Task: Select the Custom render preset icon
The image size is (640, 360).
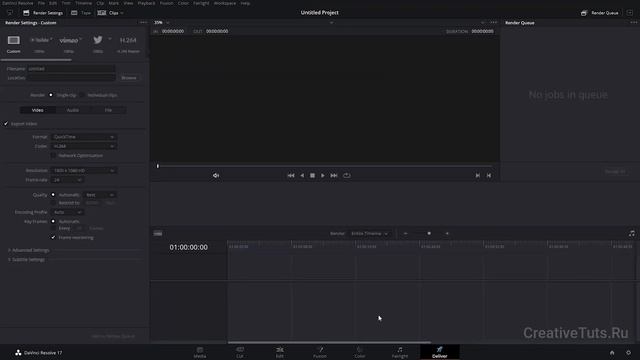Action: coord(13,40)
